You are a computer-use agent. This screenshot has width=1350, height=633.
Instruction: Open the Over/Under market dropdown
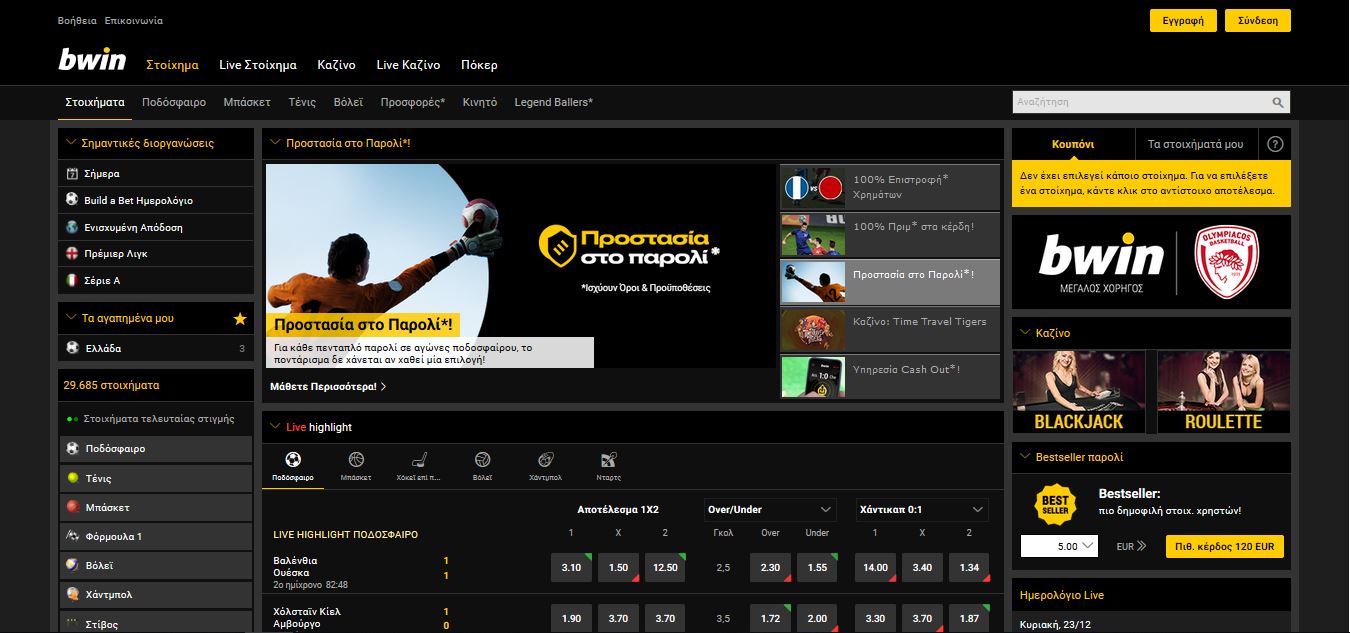click(769, 509)
